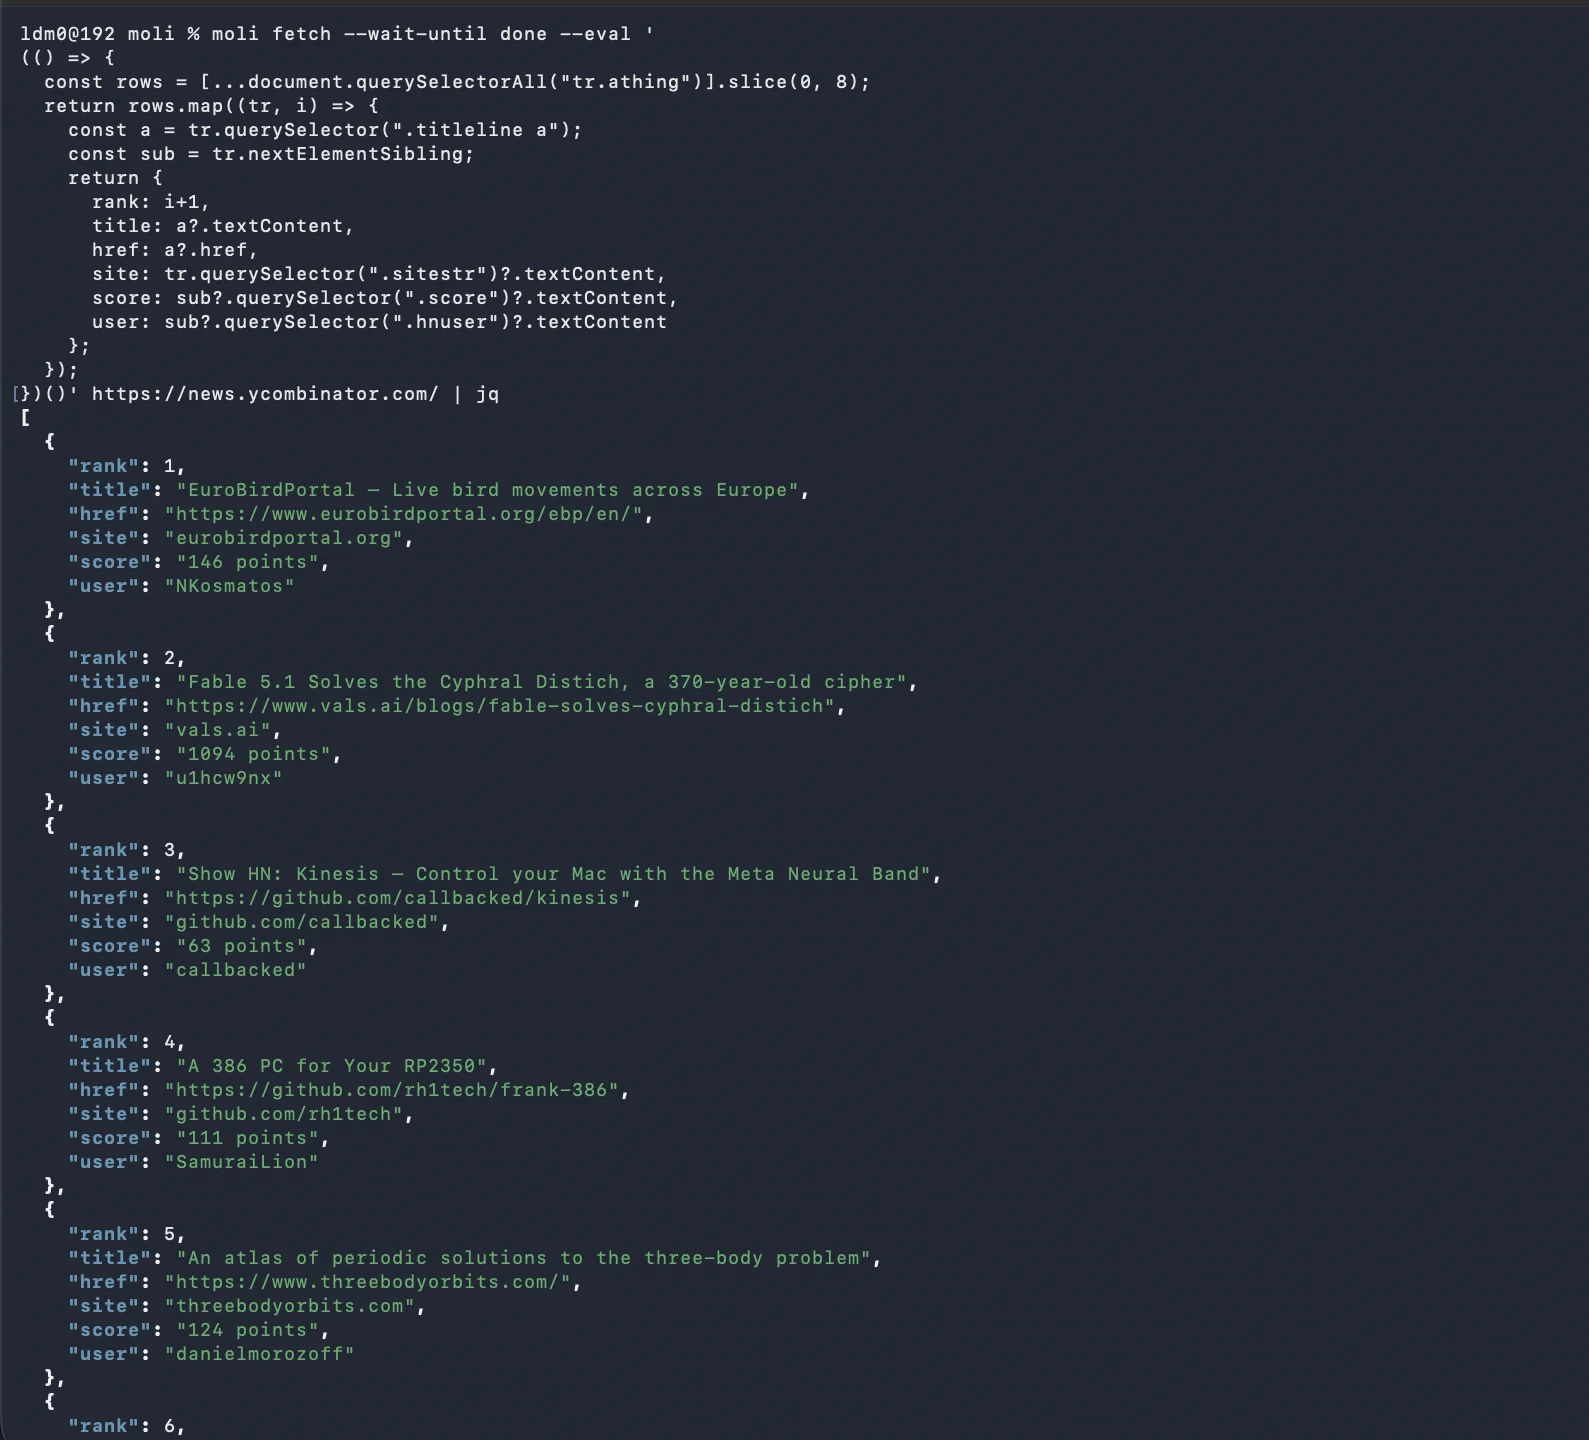The height and width of the screenshot is (1440, 1589).
Task: Click the user value "NKosmatos"
Action: coord(230,586)
